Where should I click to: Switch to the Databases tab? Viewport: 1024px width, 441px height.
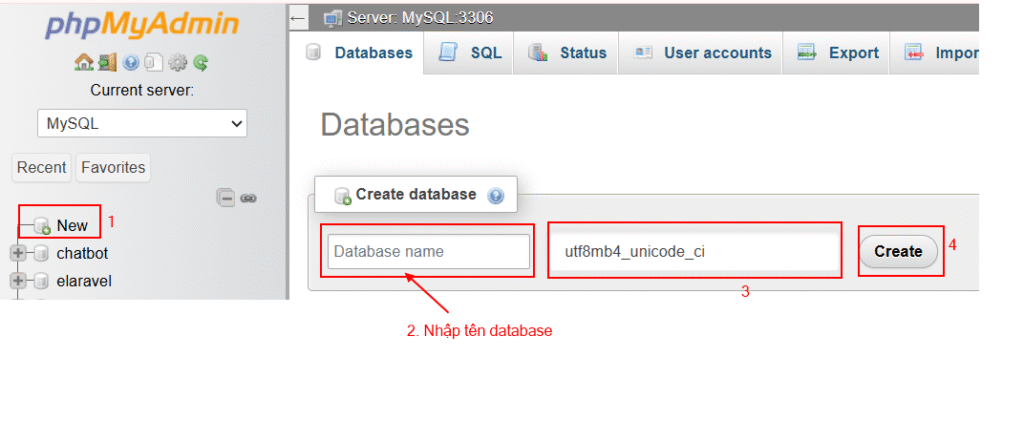tap(357, 53)
